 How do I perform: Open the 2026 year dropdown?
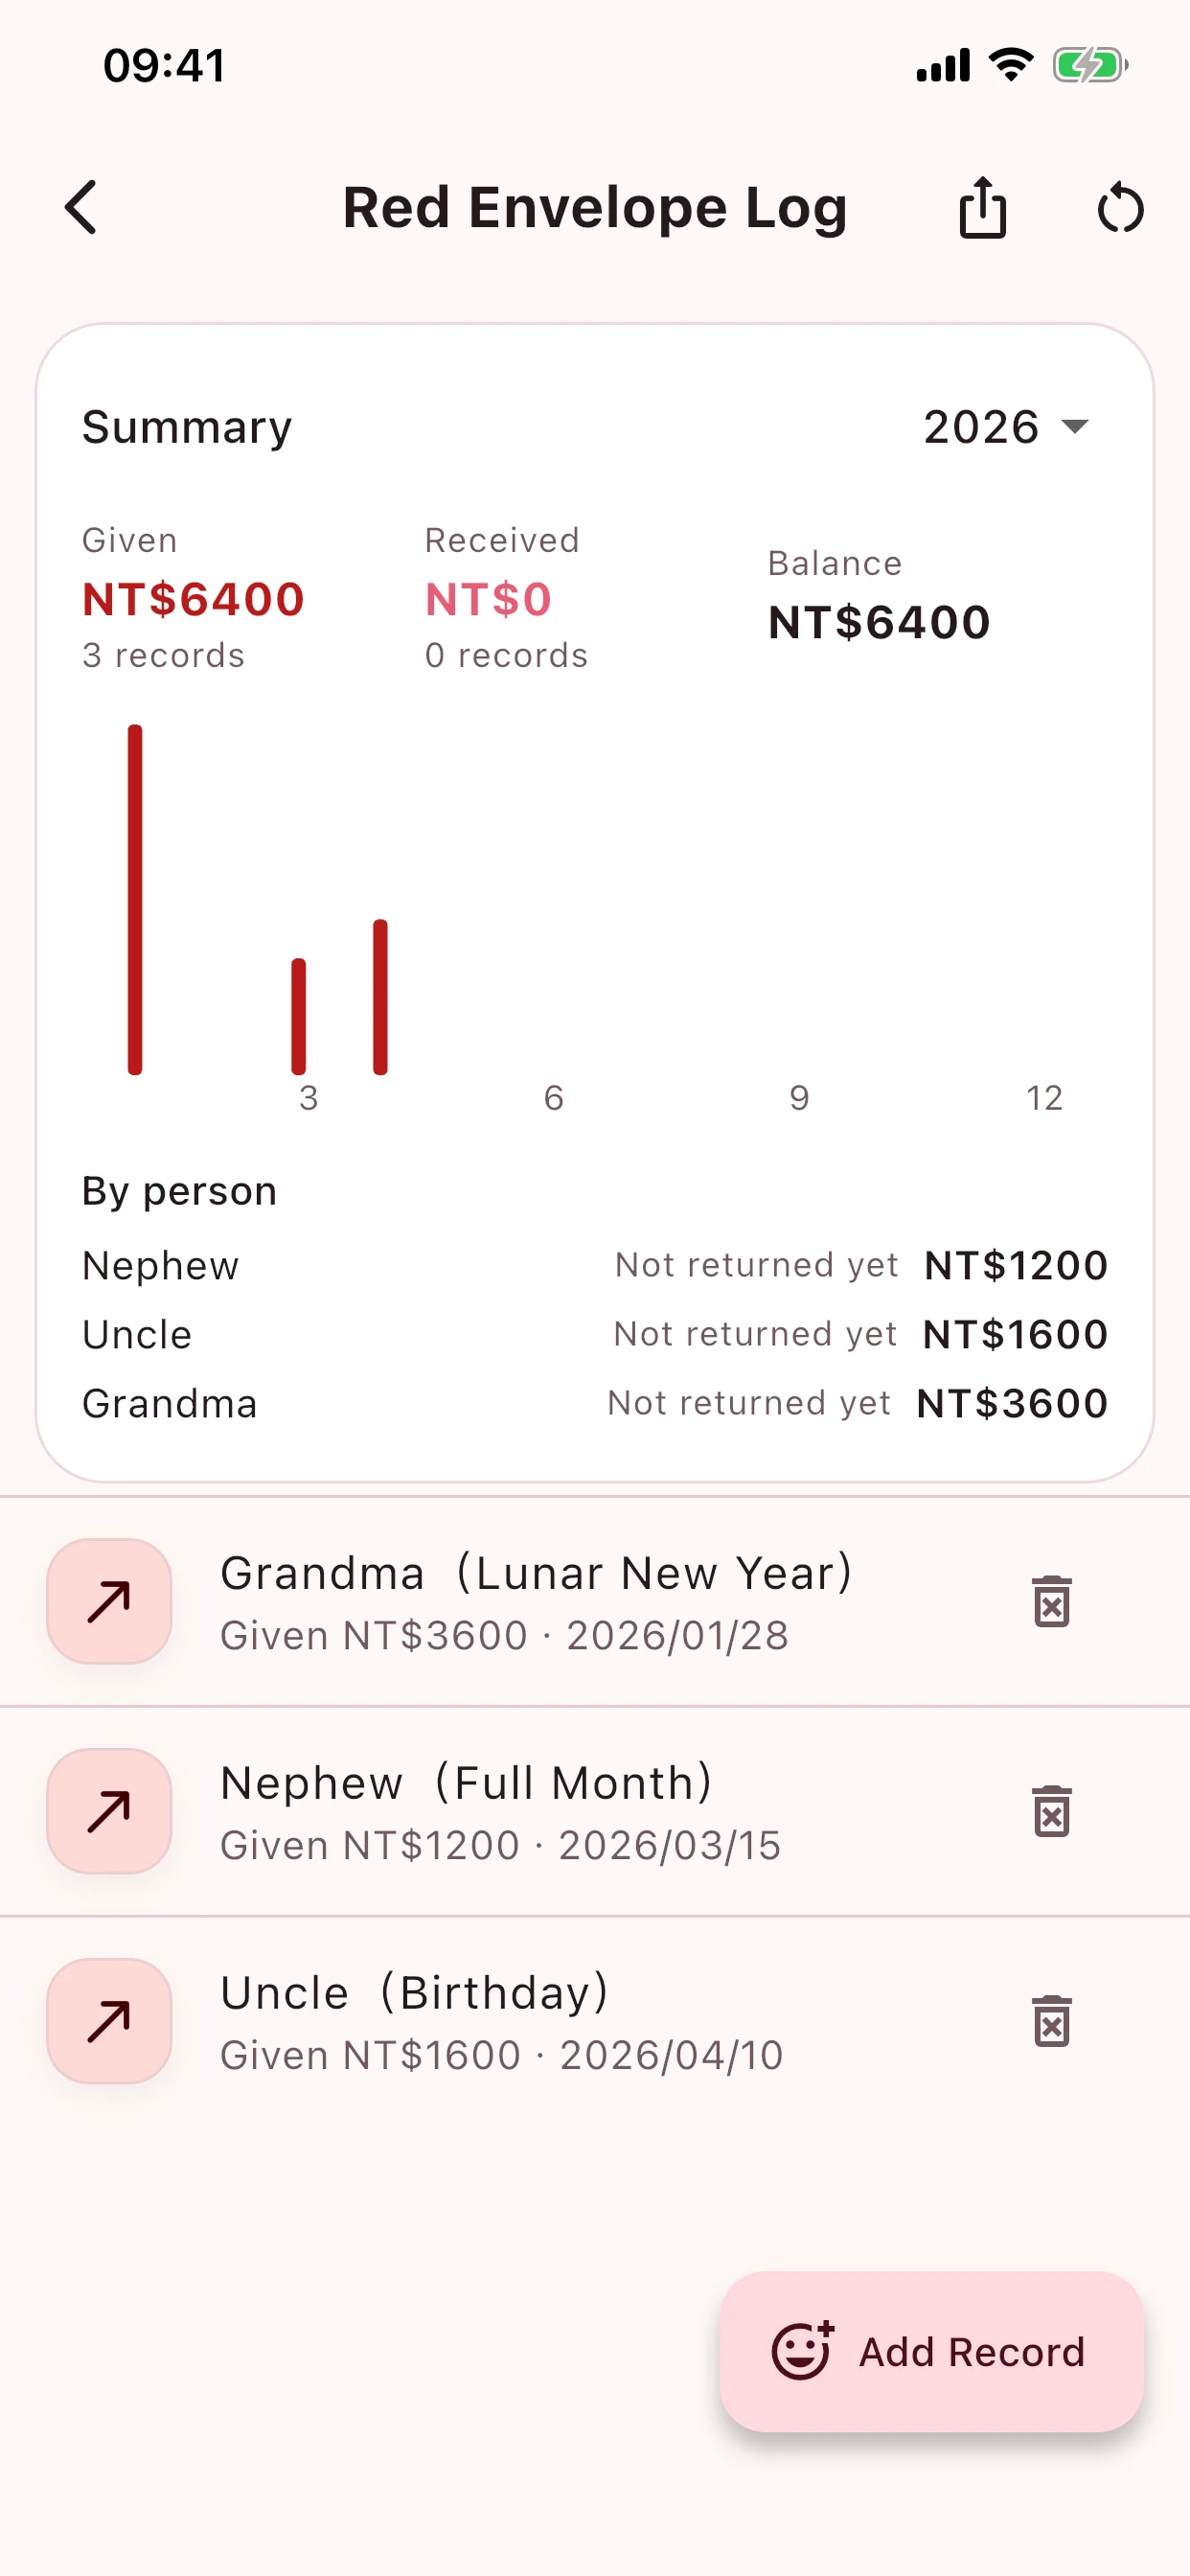1006,427
